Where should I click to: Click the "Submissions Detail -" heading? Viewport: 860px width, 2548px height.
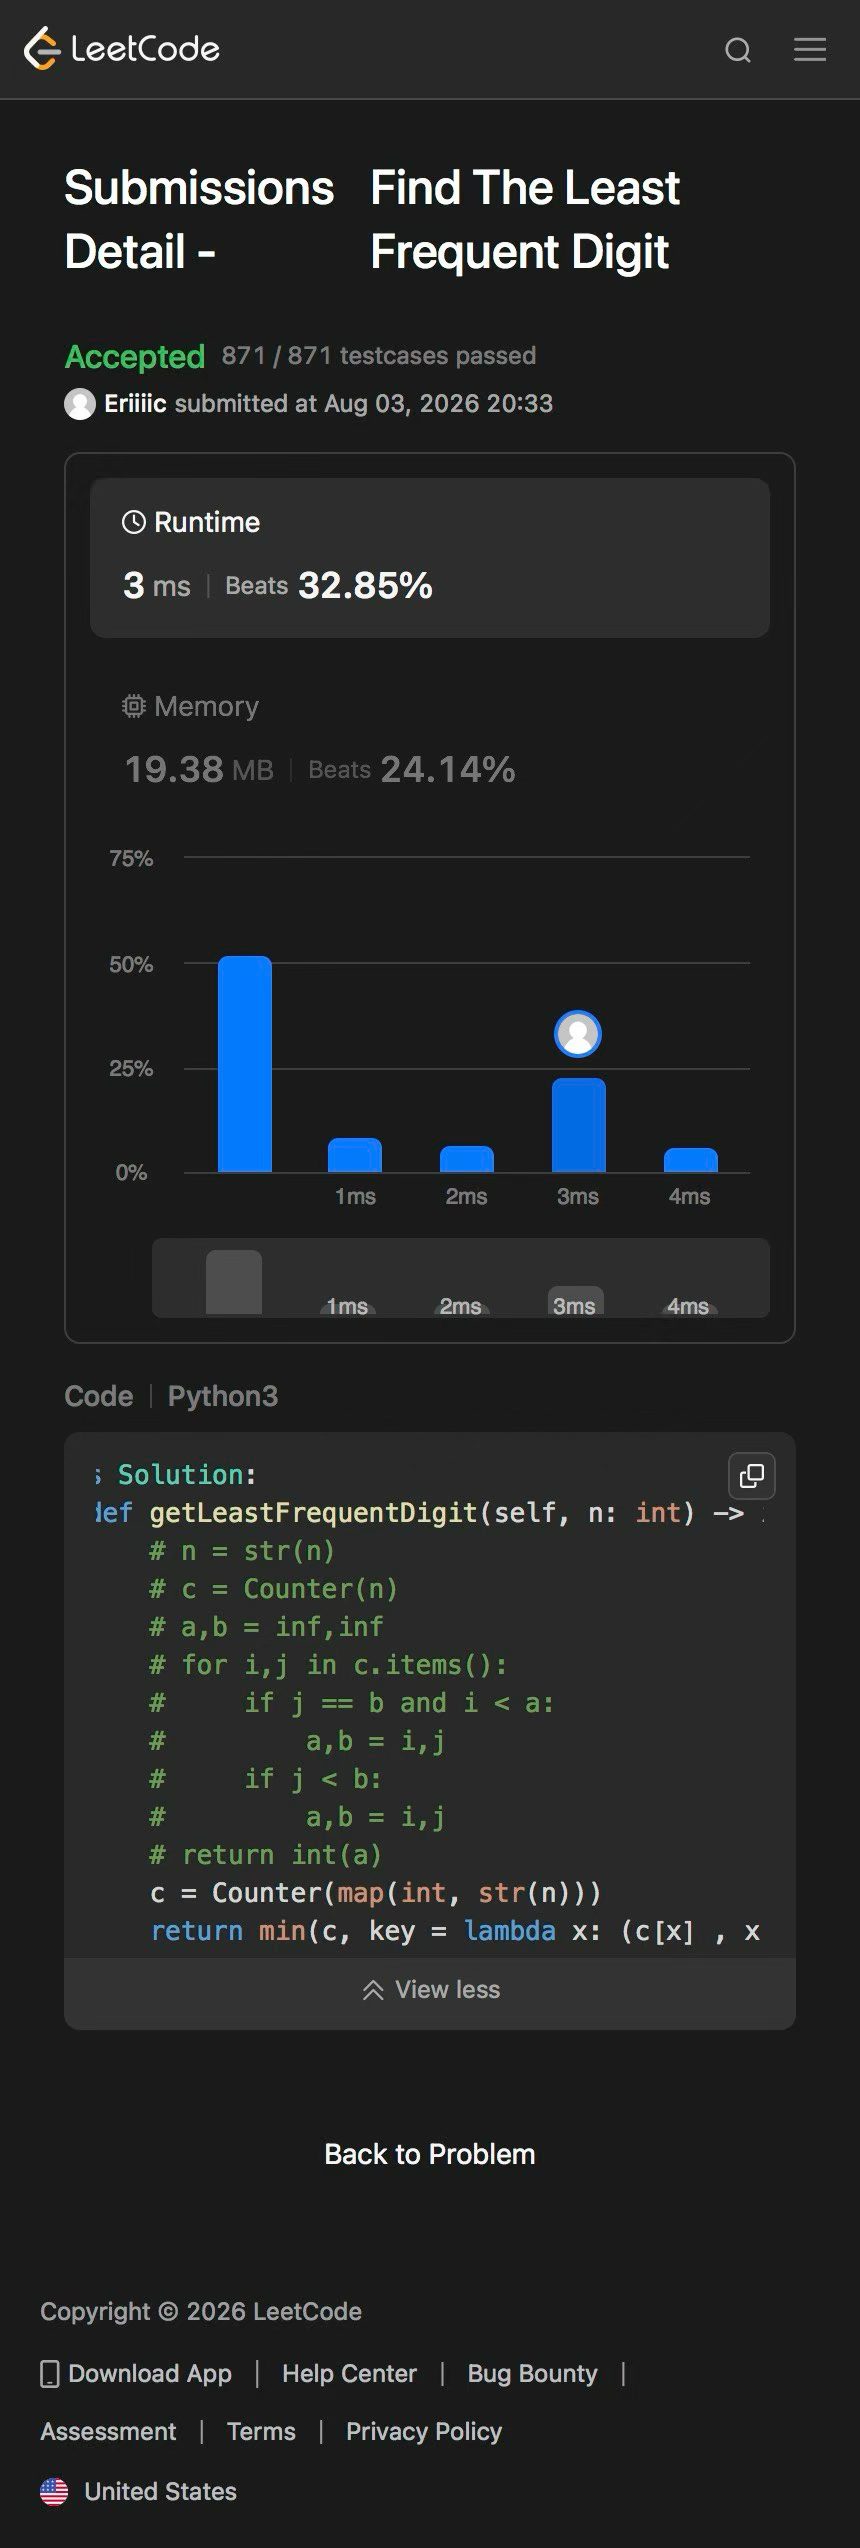coord(199,219)
